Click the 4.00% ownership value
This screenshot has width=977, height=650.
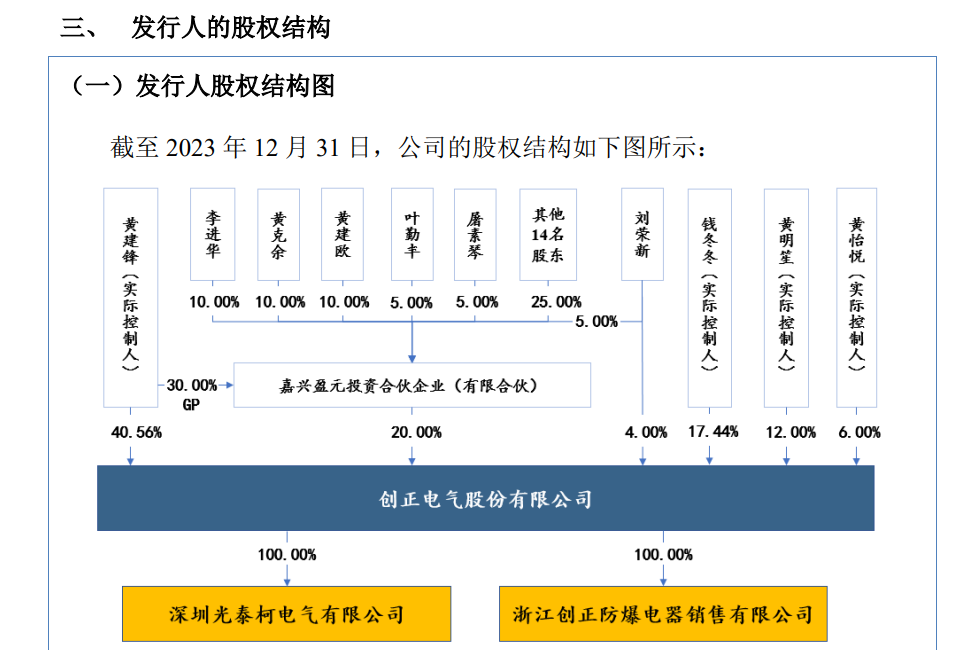pyautogui.click(x=646, y=433)
